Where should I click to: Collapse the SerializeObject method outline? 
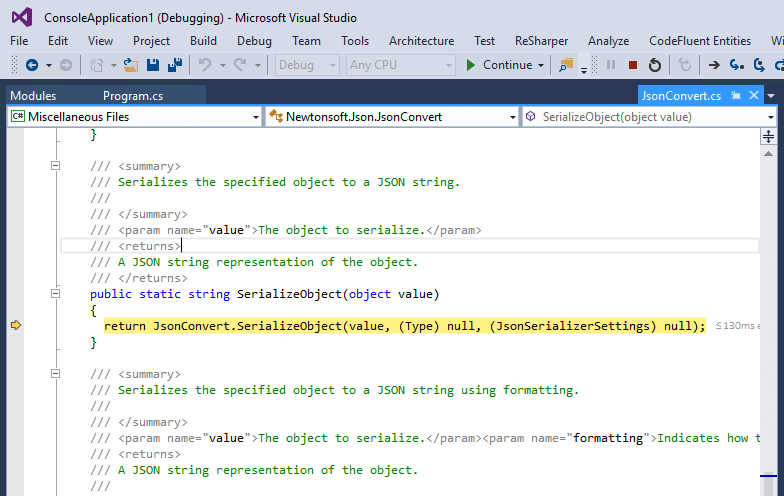pyautogui.click(x=56, y=294)
